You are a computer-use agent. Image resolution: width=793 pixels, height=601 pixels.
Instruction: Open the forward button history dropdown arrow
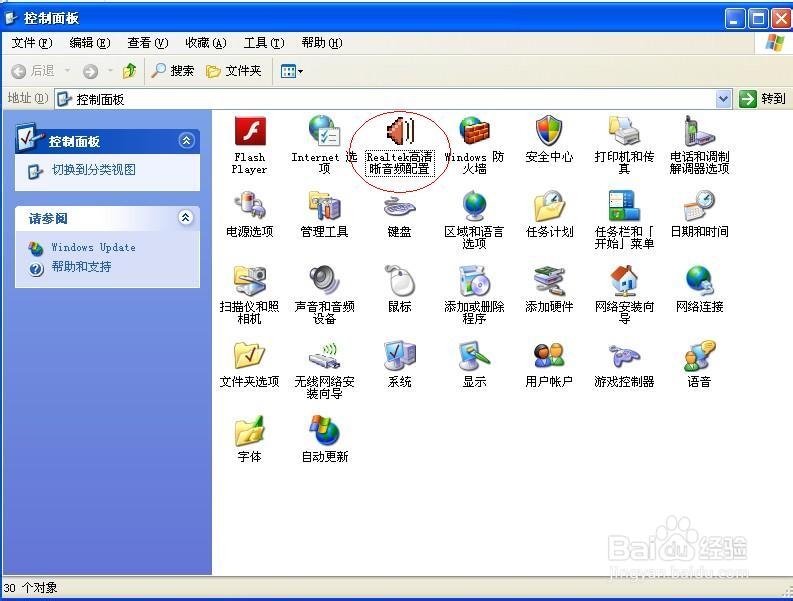(110, 71)
